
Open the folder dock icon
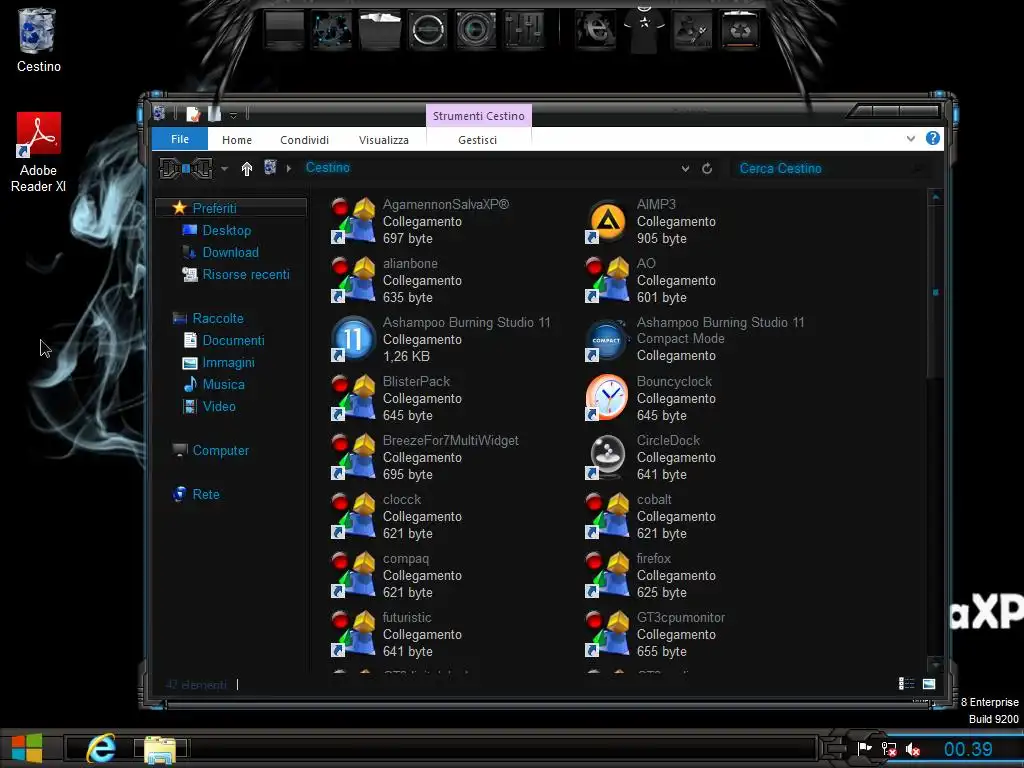(379, 29)
